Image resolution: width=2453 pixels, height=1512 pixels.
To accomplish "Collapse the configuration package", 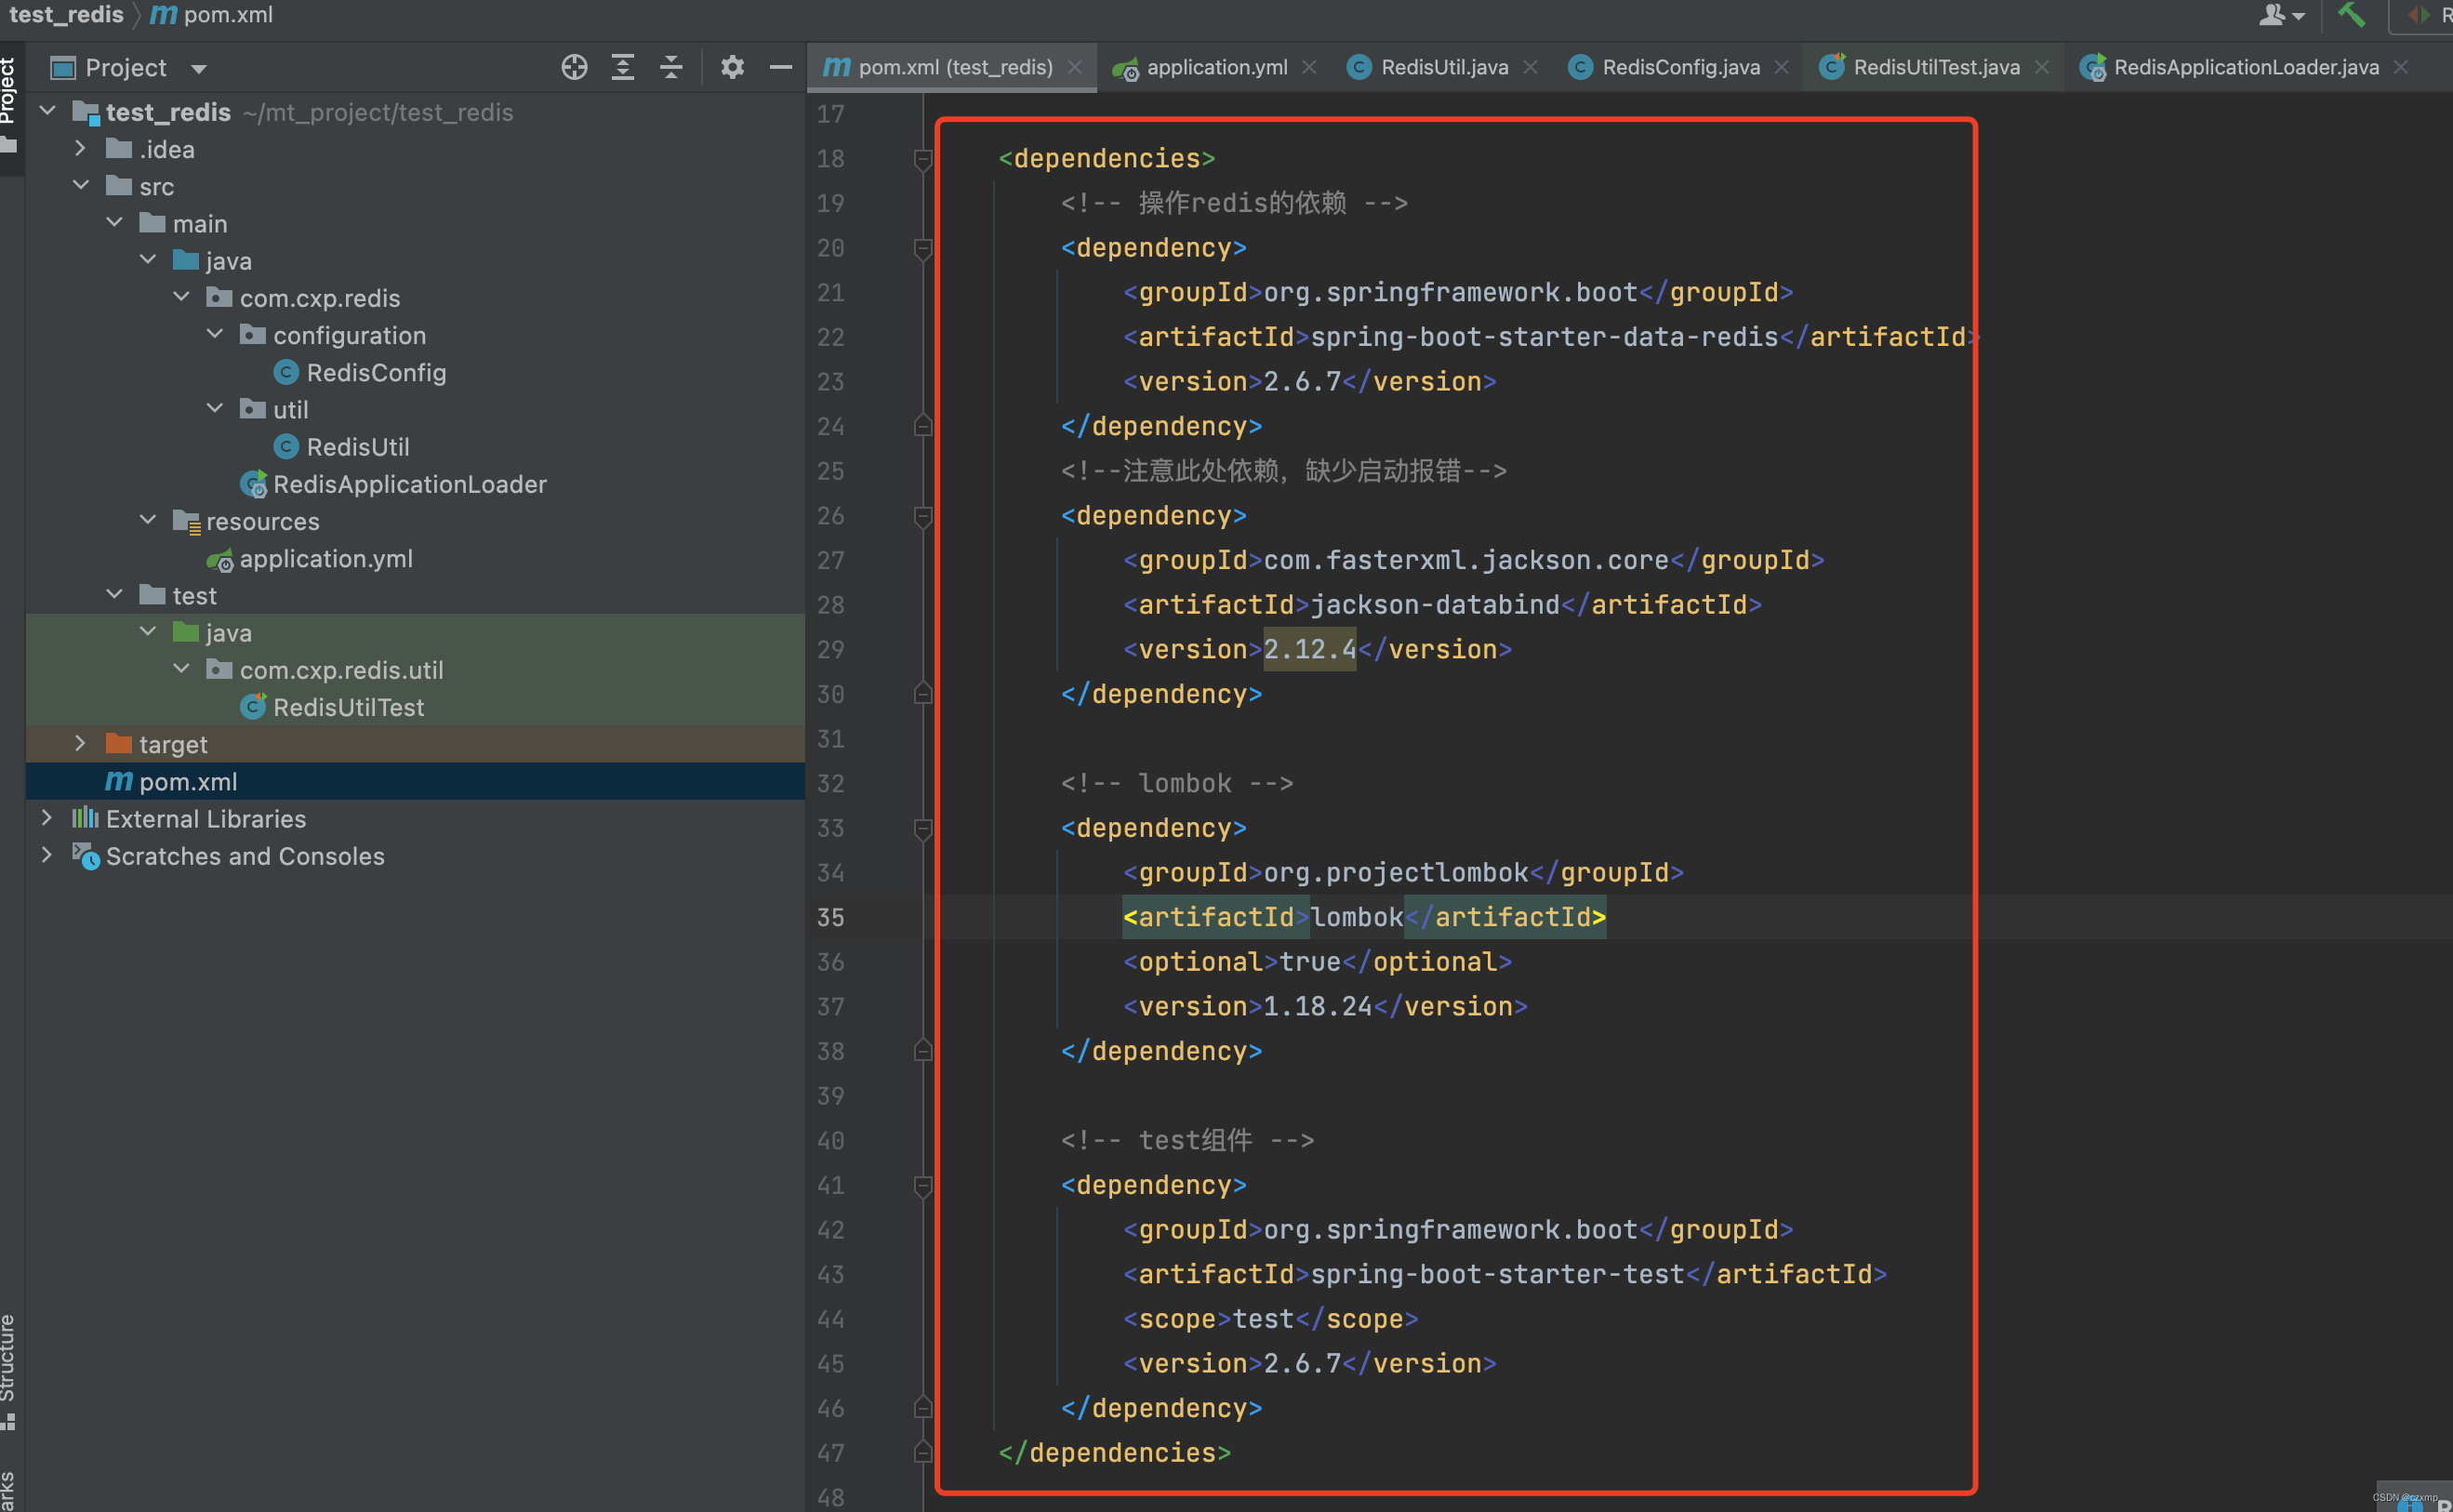I will (x=214, y=334).
